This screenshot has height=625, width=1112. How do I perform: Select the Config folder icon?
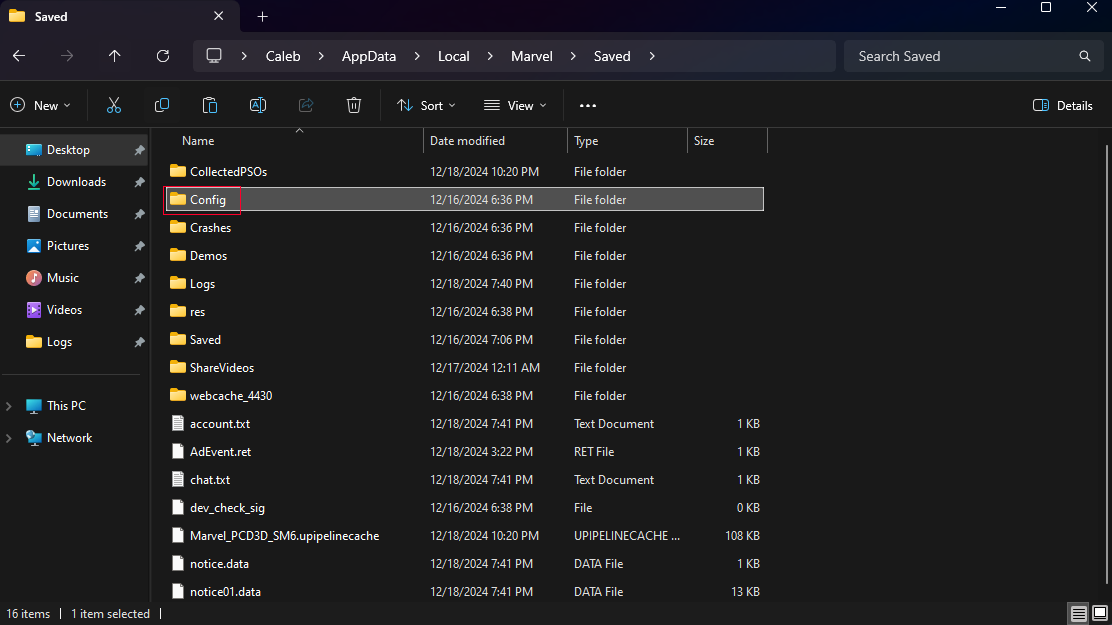[178, 199]
